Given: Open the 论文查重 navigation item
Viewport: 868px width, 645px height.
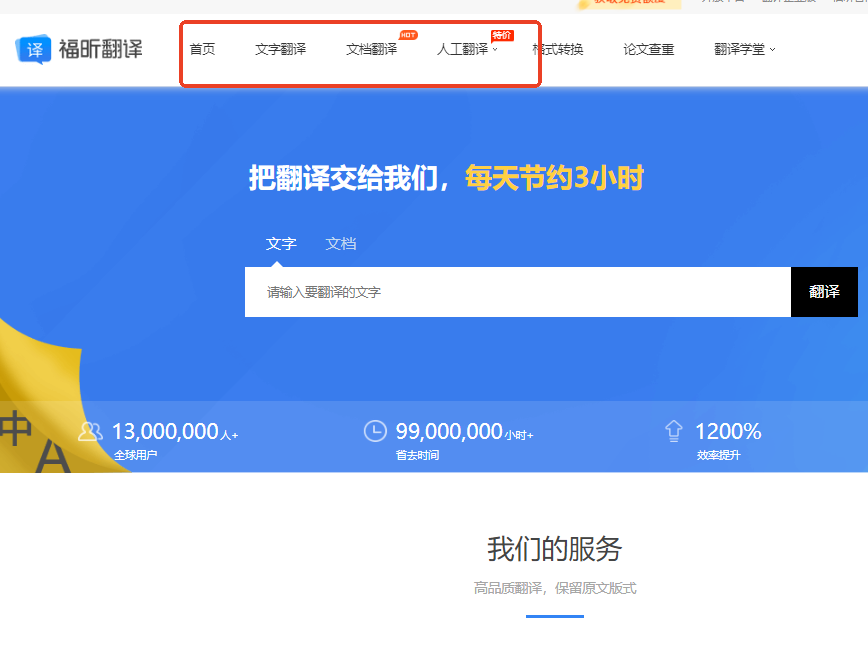Looking at the screenshot, I should pos(649,49).
